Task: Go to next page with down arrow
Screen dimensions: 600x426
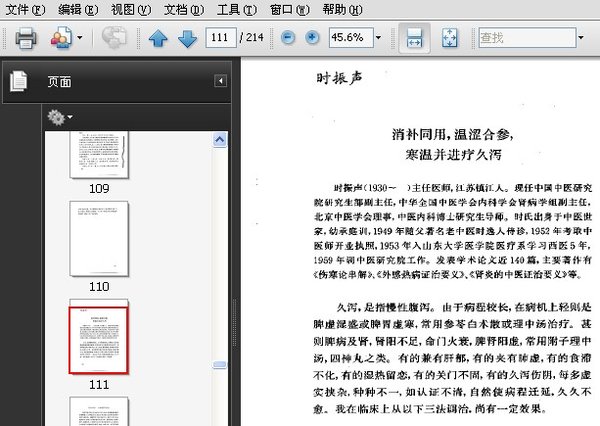Action: click(187, 38)
